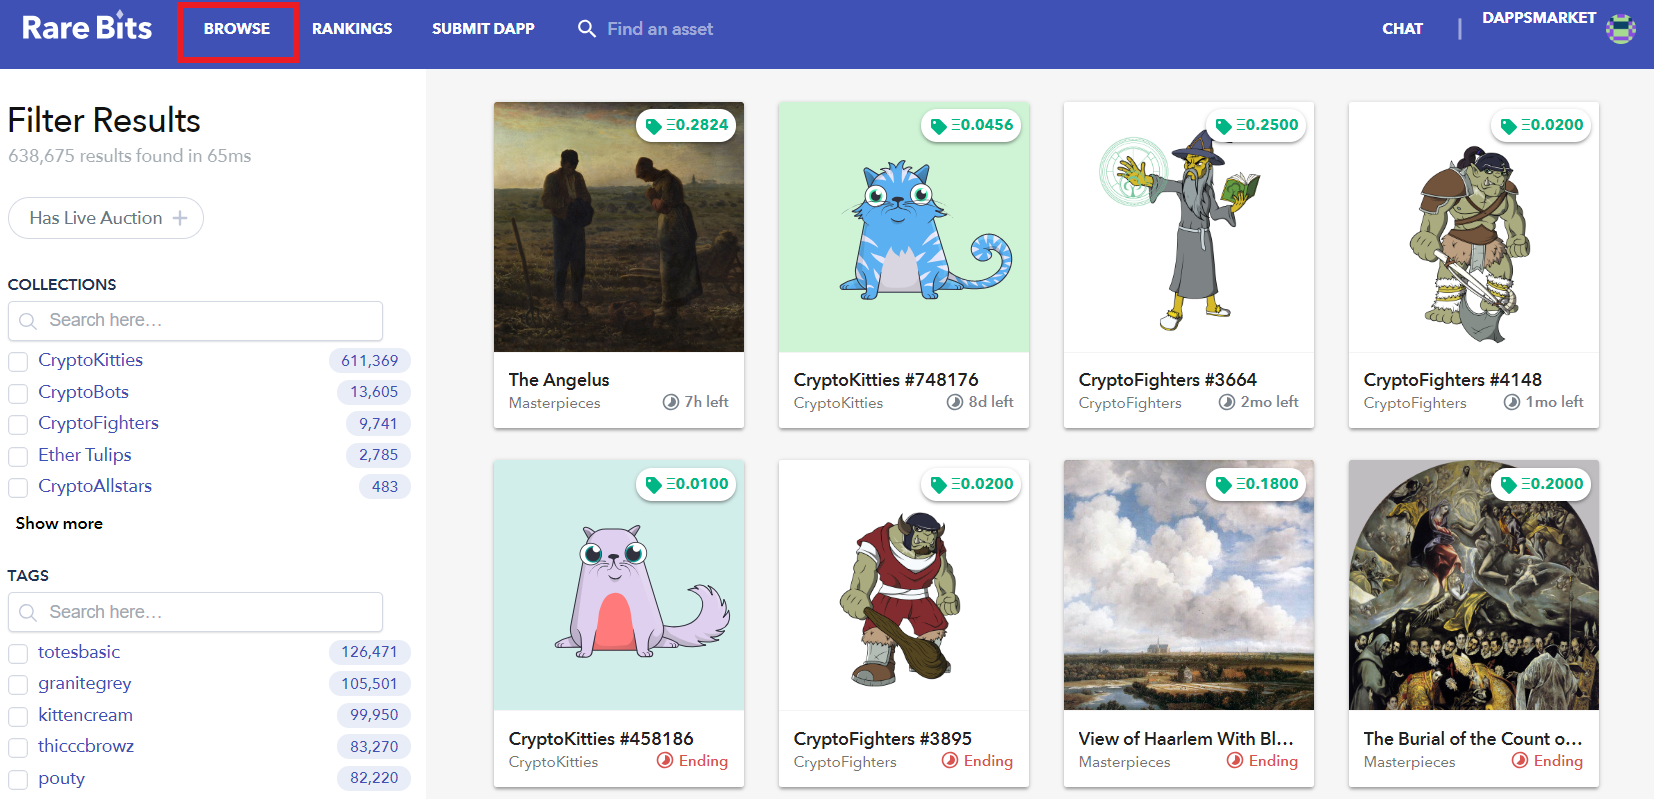Screen dimensions: 1654x799
Task: Click the Ending clock icon on View of Haarlem
Action: tap(1235, 761)
